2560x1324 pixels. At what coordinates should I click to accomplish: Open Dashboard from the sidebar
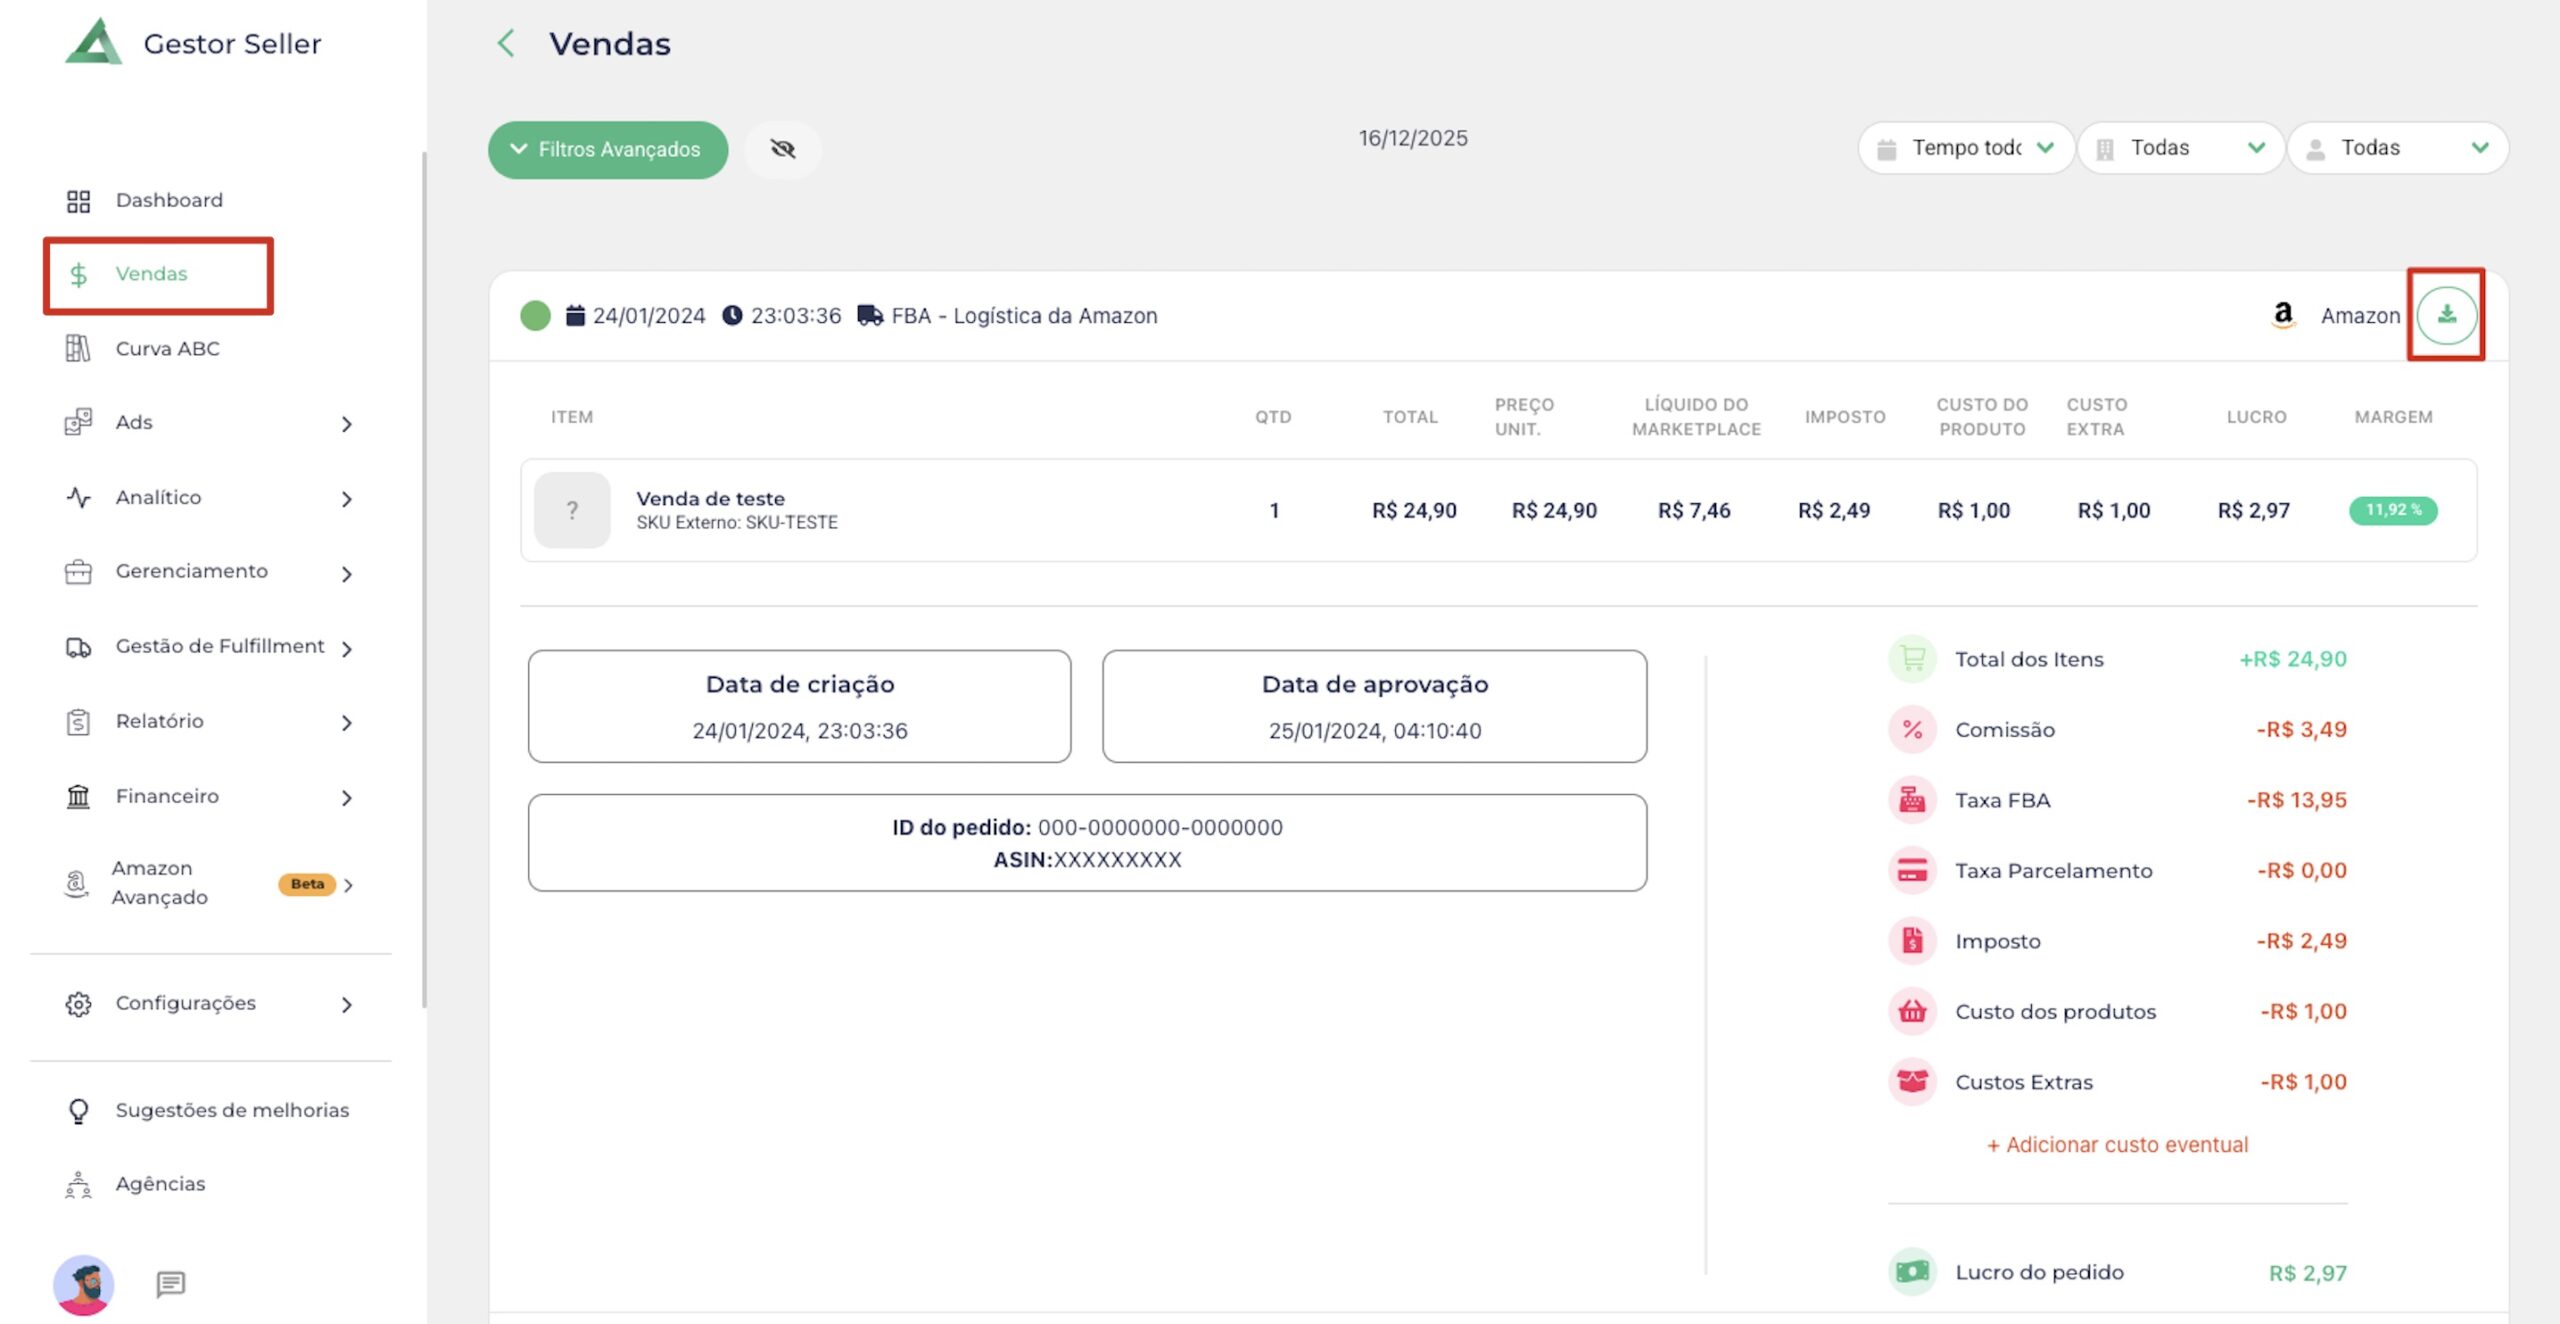(x=169, y=200)
